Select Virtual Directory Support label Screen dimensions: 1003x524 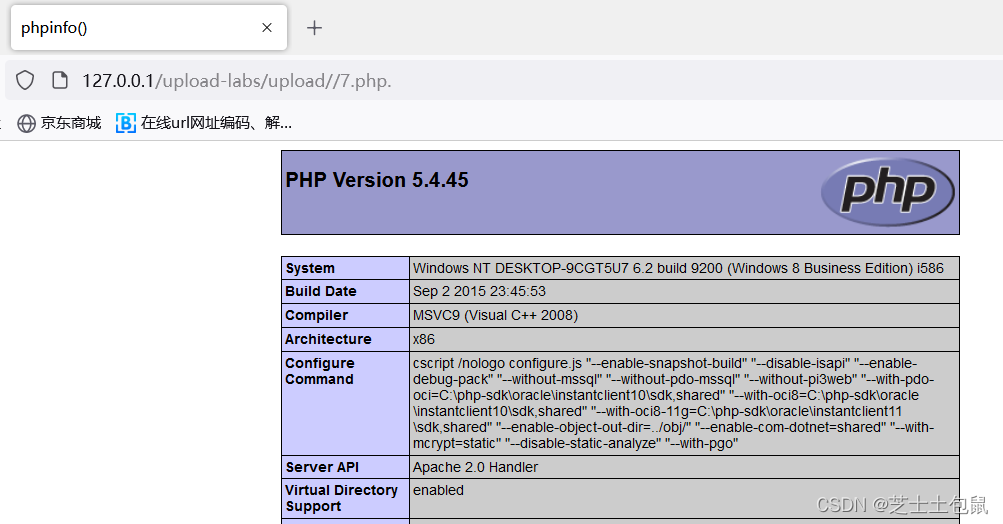pos(342,498)
